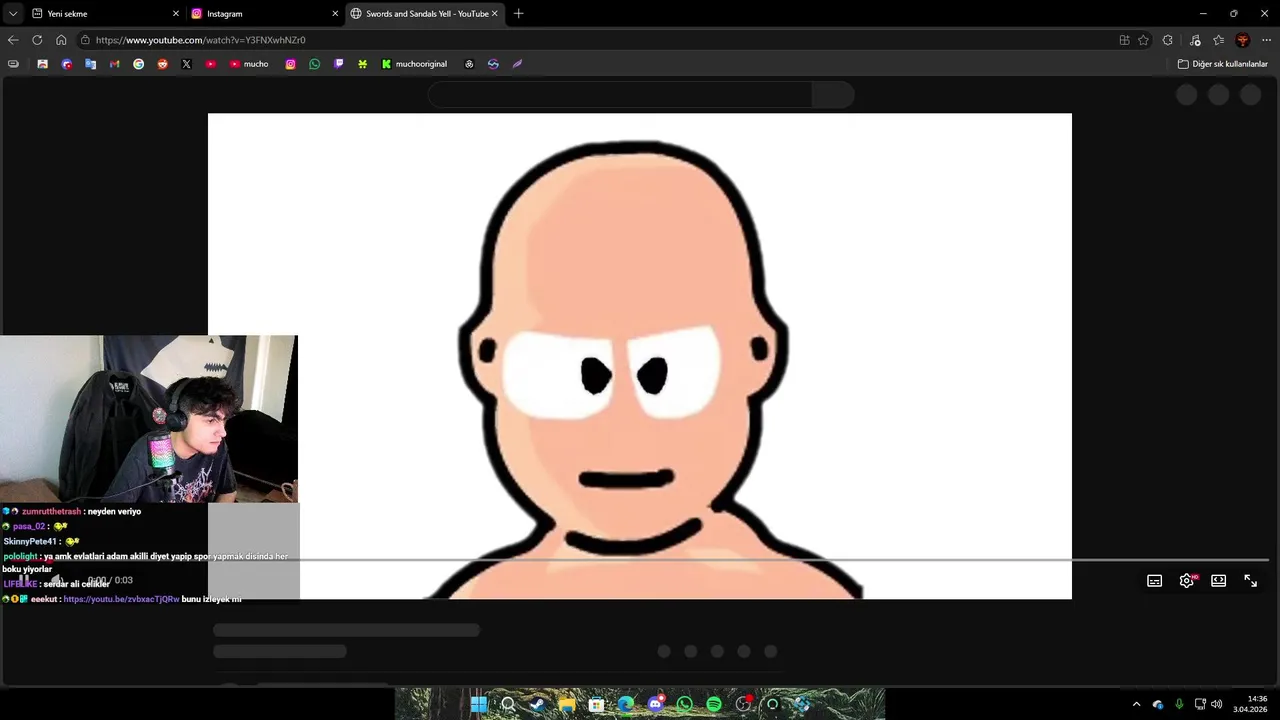The height and width of the screenshot is (720, 1280).
Task: Switch video to theater mode
Action: pyautogui.click(x=1218, y=581)
